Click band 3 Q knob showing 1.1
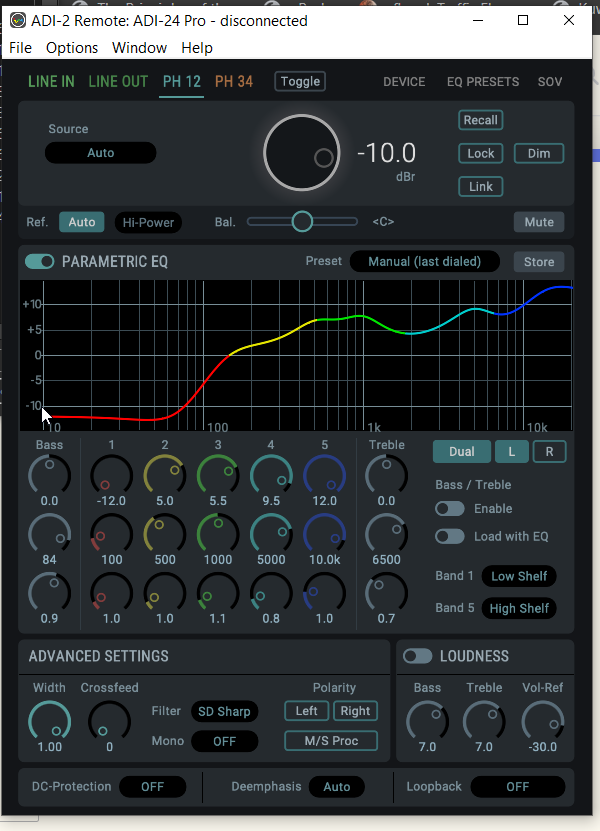The width and height of the screenshot is (600, 831). click(218, 593)
